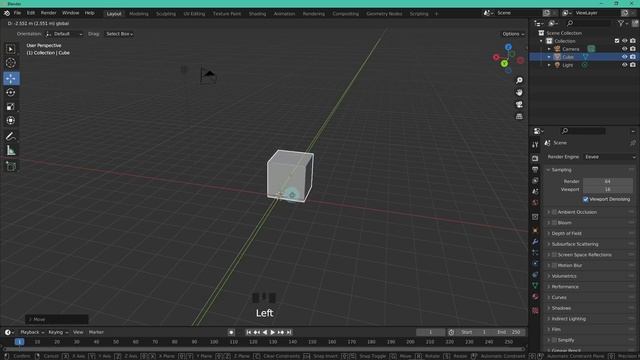Screen dimensions: 640x360
Task: Open the Keying menu in timeline
Action: 58,333
